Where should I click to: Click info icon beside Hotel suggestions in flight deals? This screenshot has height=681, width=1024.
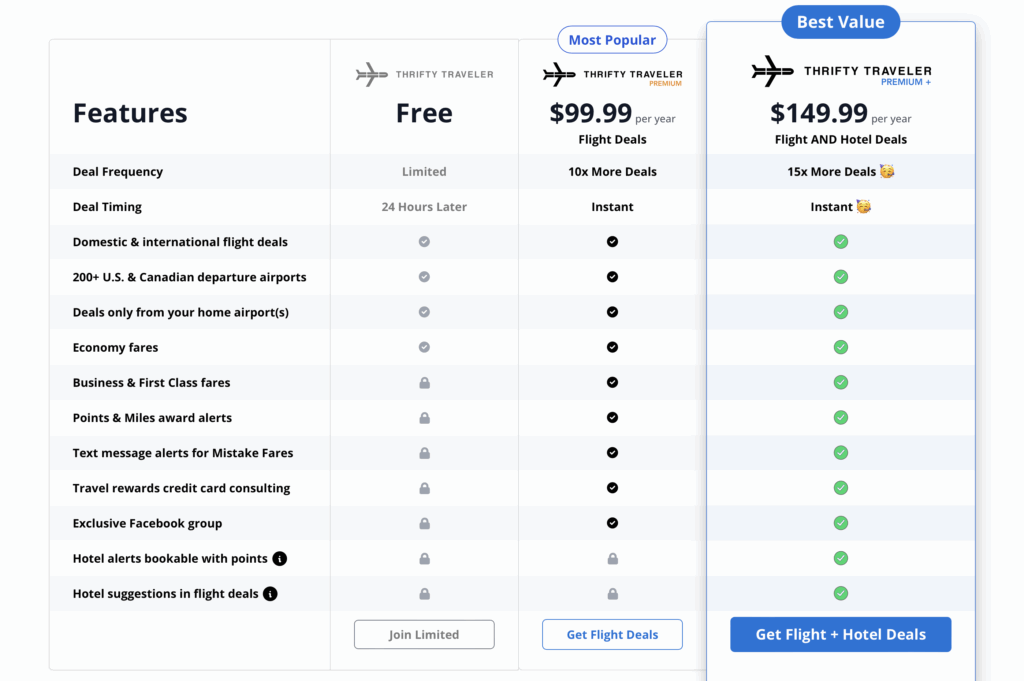pos(270,594)
